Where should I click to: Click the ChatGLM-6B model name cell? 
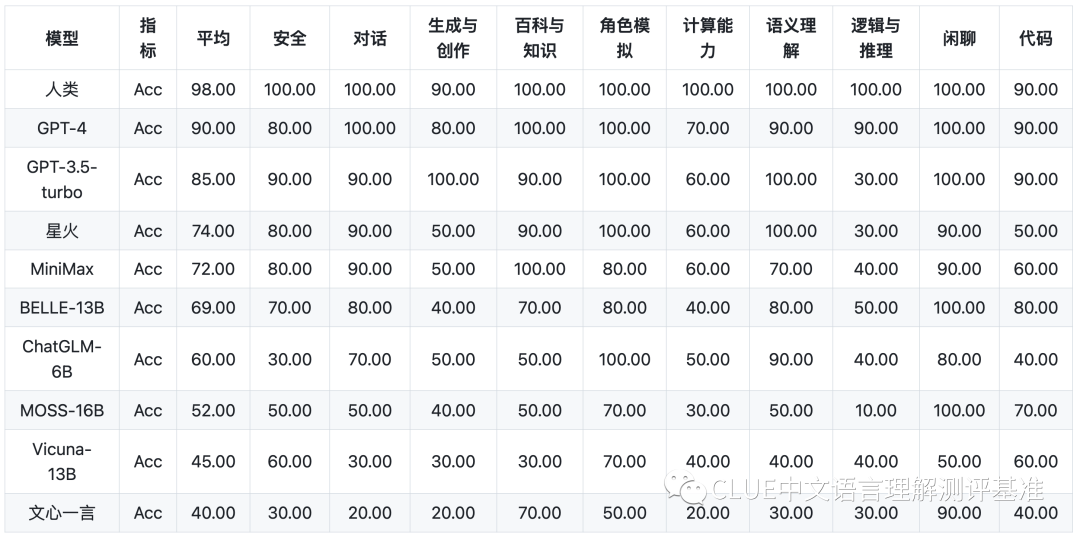click(x=62, y=359)
